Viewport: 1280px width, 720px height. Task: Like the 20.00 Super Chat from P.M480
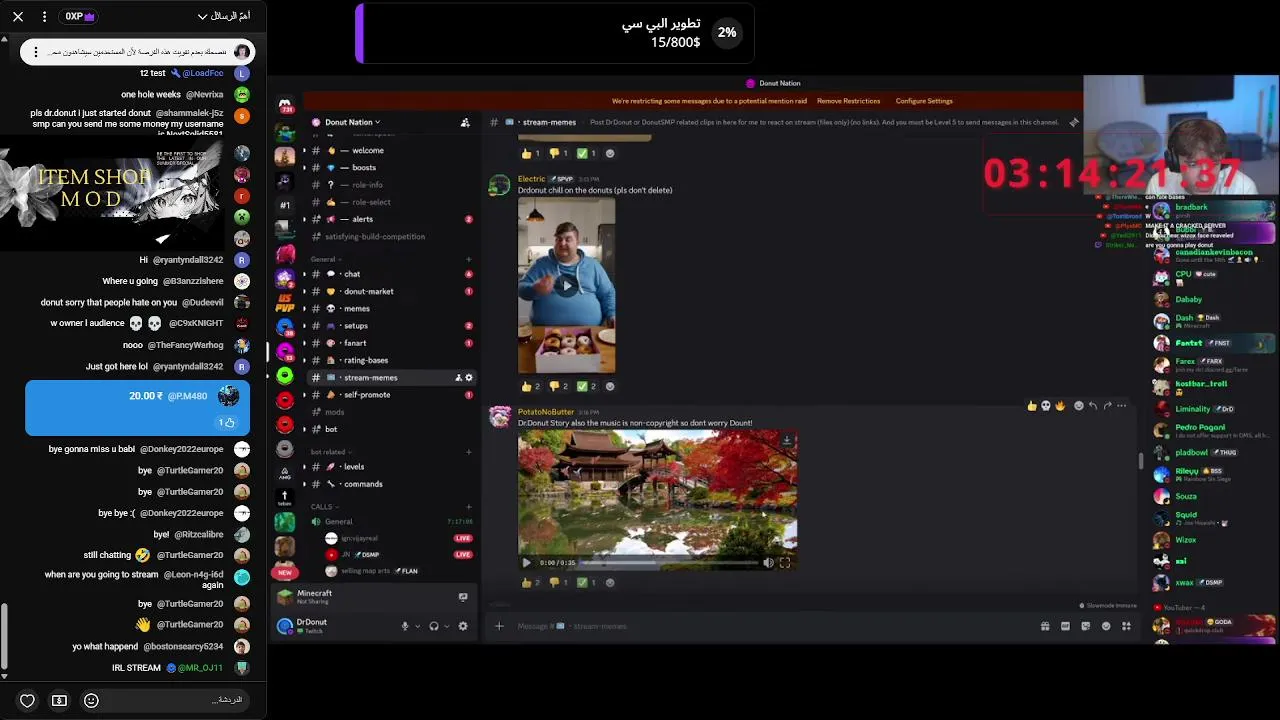tap(227, 423)
